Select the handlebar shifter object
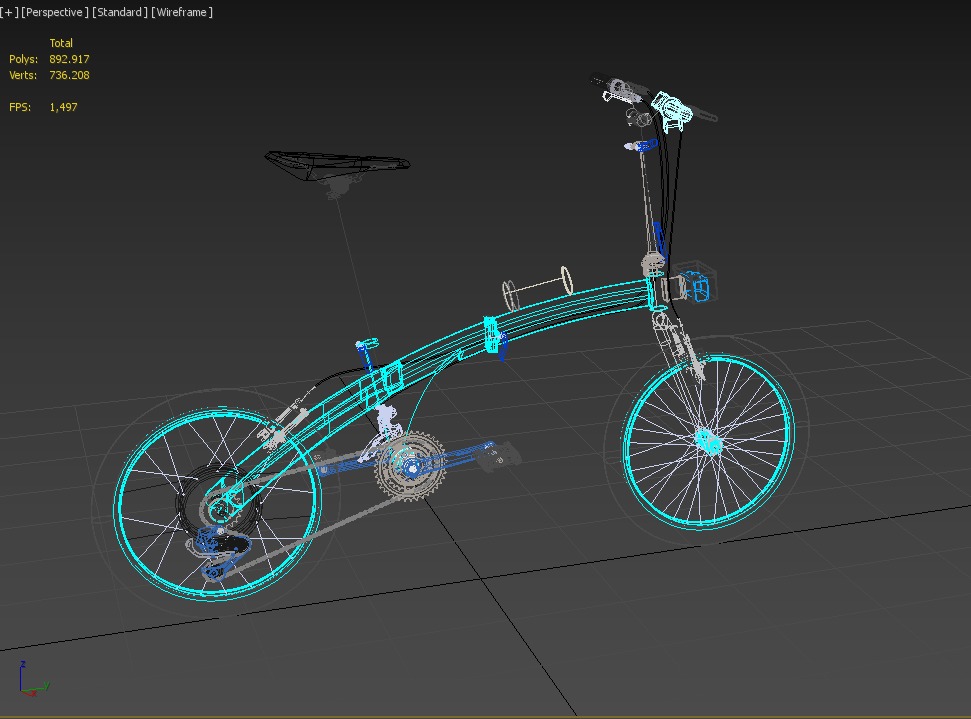Screen dimensions: 971x719 pyautogui.click(x=671, y=110)
